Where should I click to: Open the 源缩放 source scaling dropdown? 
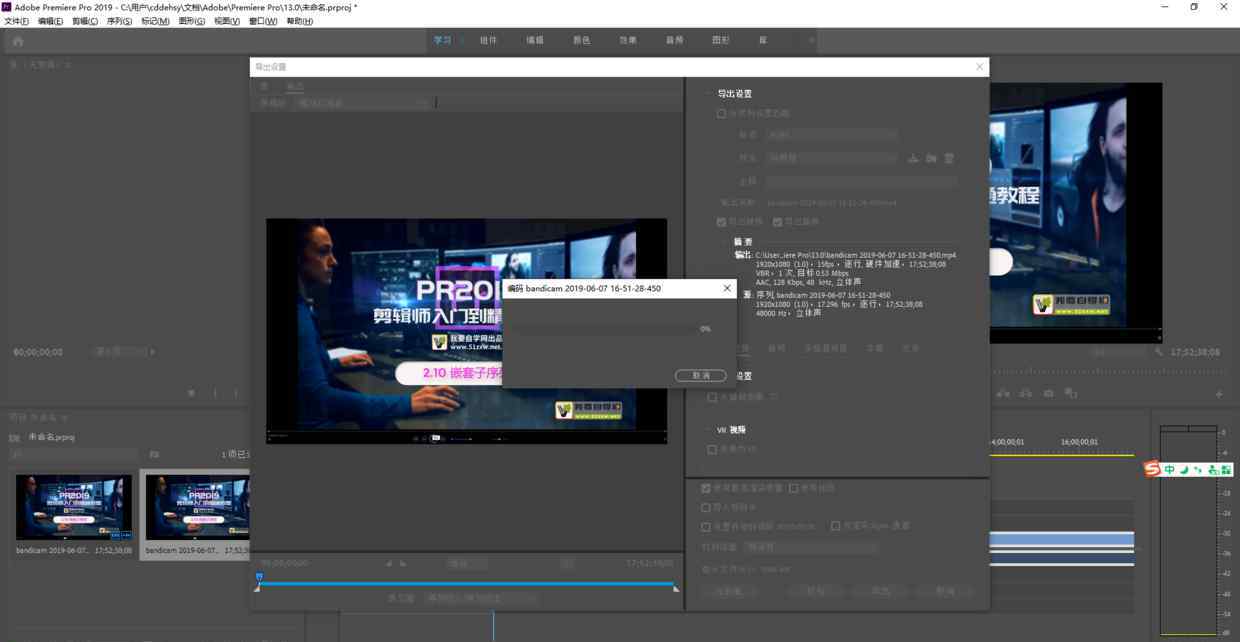click(363, 103)
